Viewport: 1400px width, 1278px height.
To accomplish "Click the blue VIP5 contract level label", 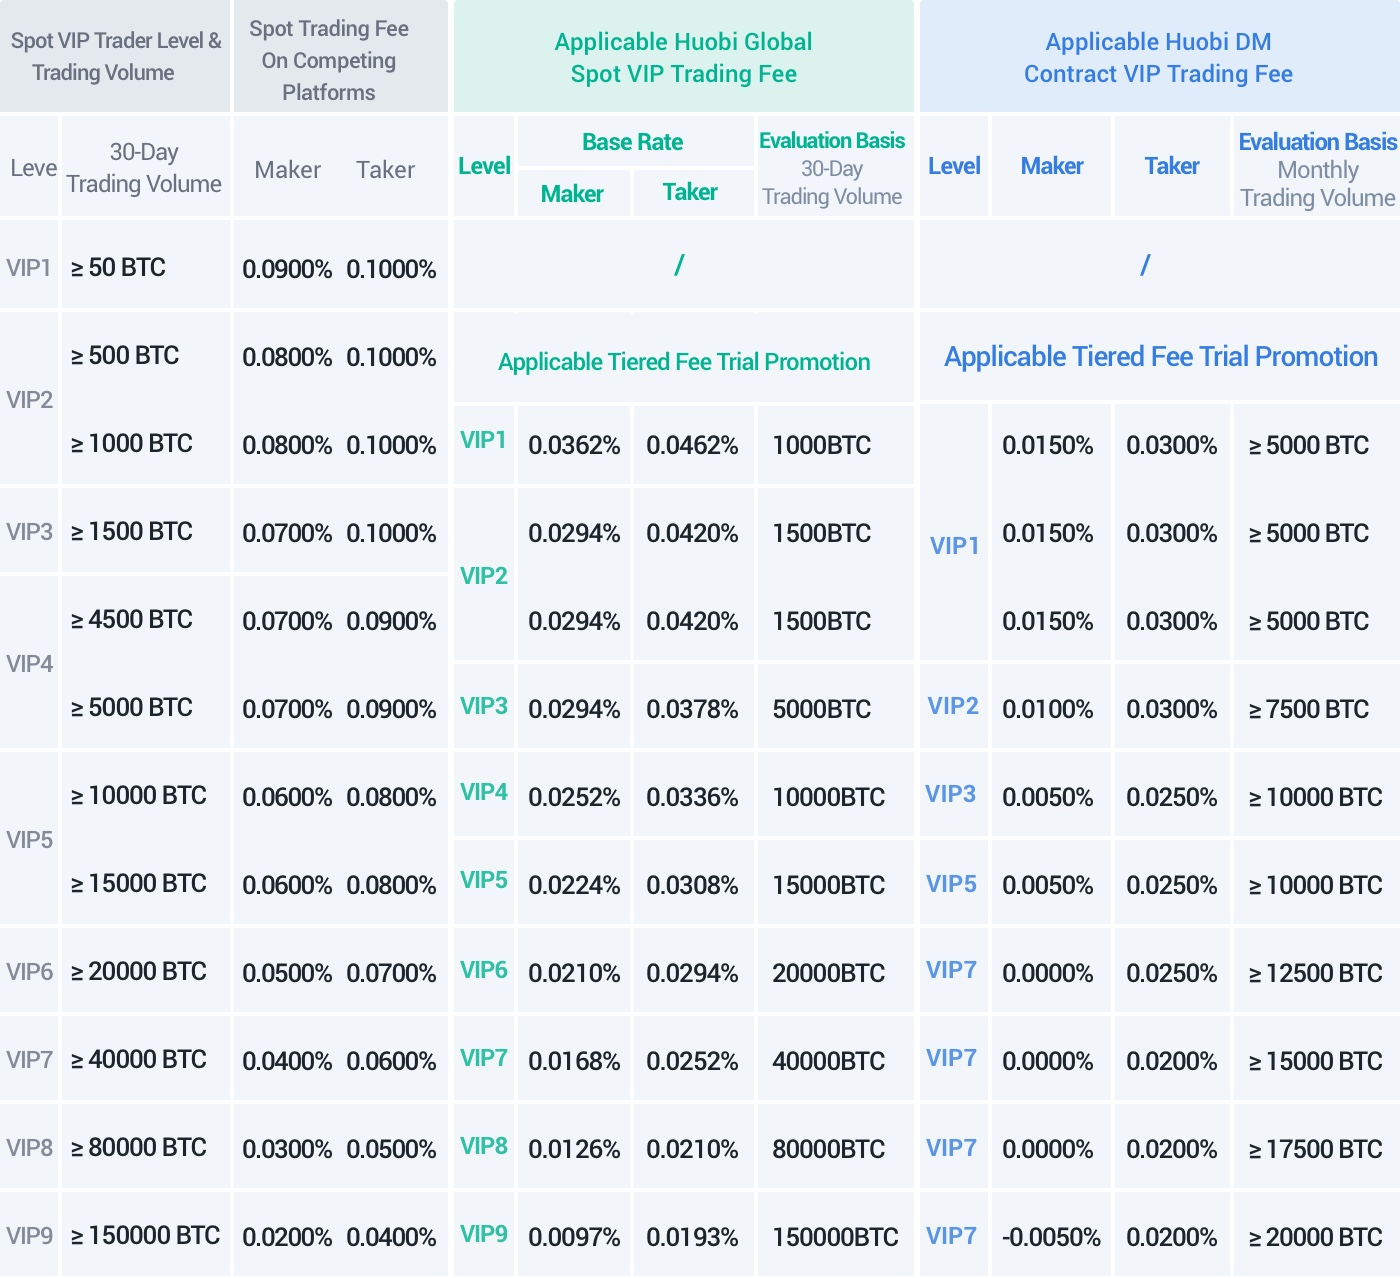I will click(951, 884).
